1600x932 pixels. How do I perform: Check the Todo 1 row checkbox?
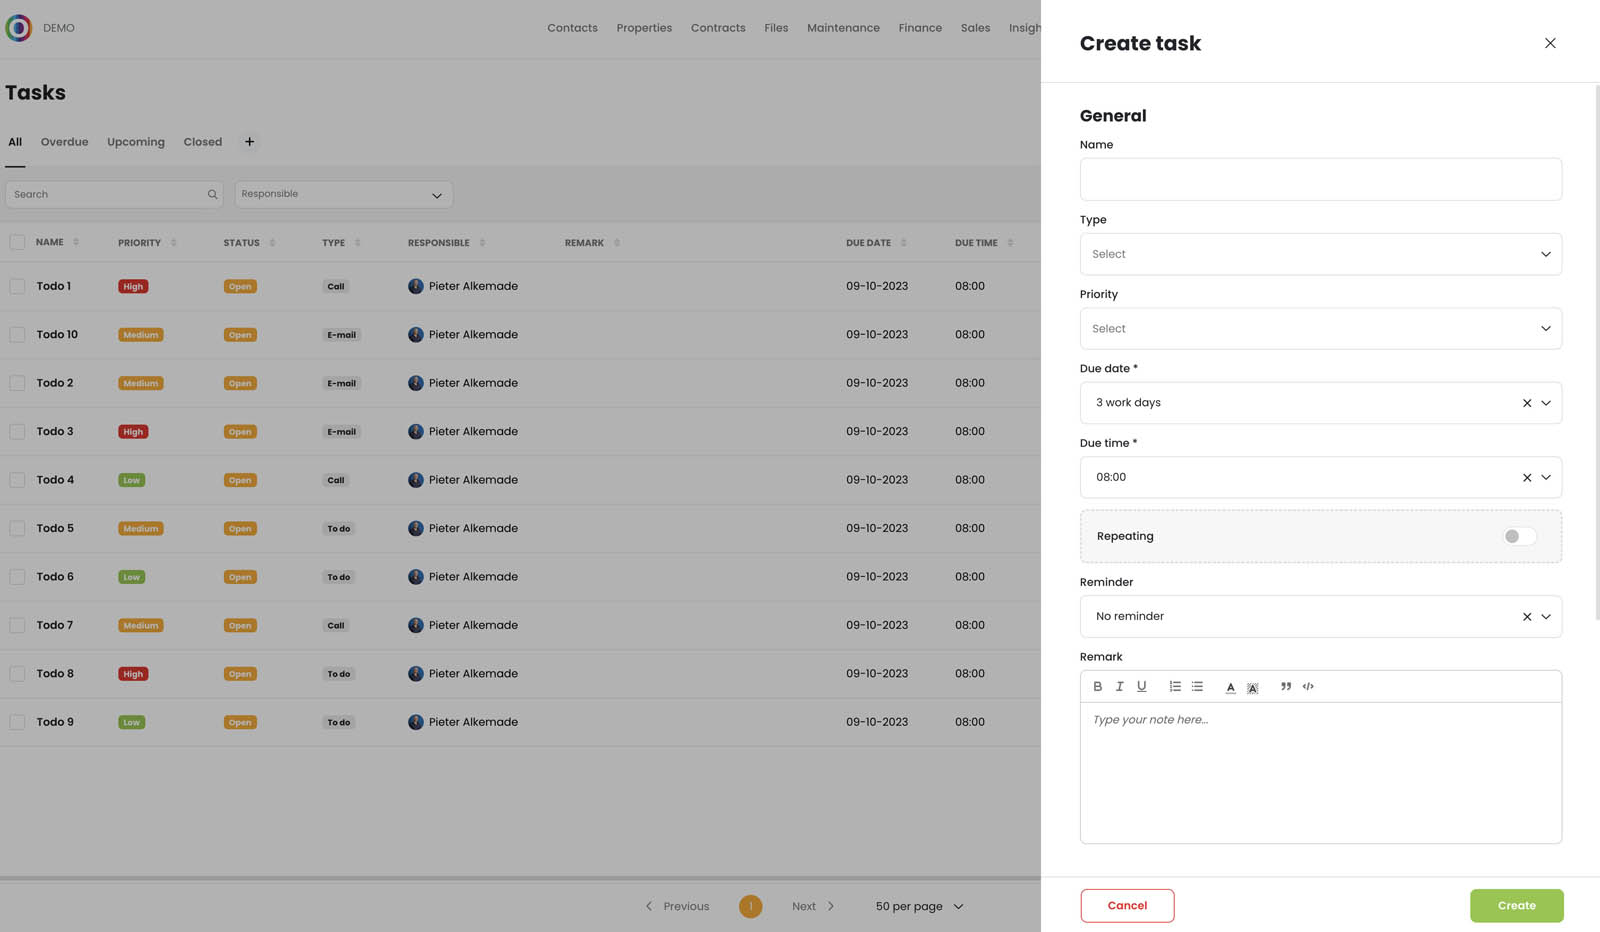click(x=17, y=286)
